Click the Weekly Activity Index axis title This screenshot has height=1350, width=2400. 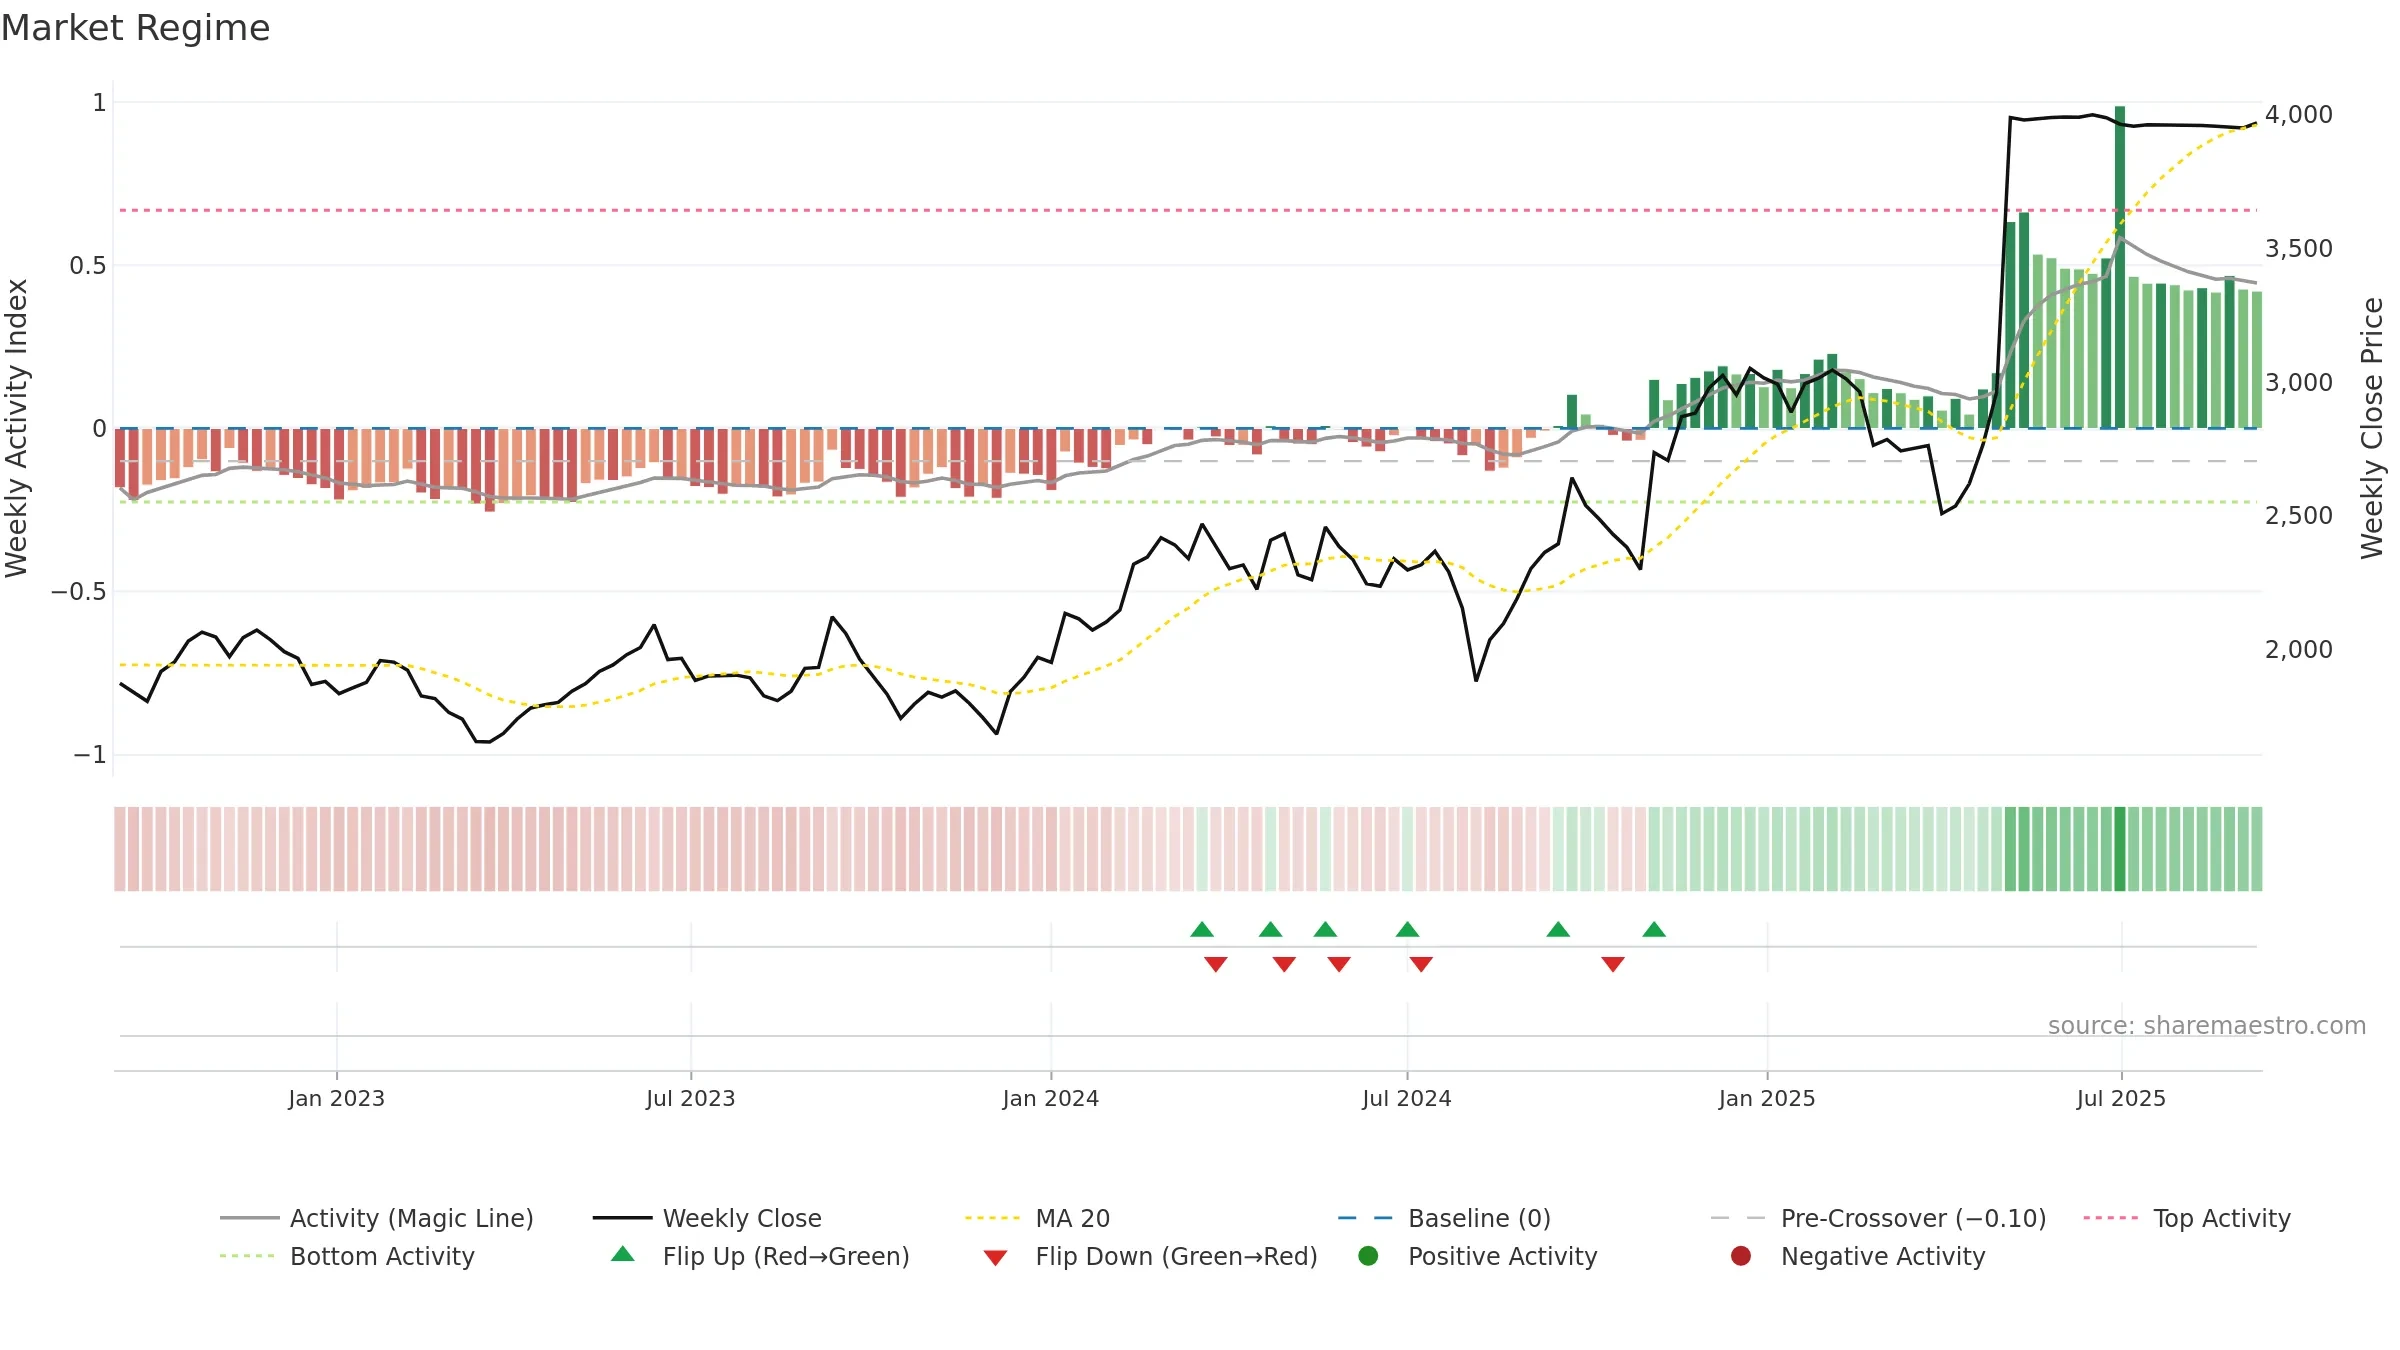[x=16, y=428]
